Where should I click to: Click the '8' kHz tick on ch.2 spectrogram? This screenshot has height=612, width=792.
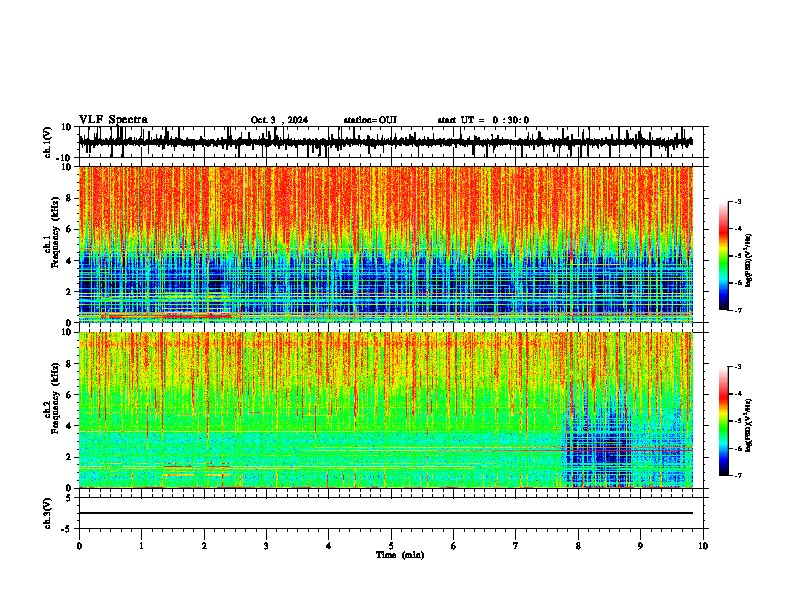70,364
